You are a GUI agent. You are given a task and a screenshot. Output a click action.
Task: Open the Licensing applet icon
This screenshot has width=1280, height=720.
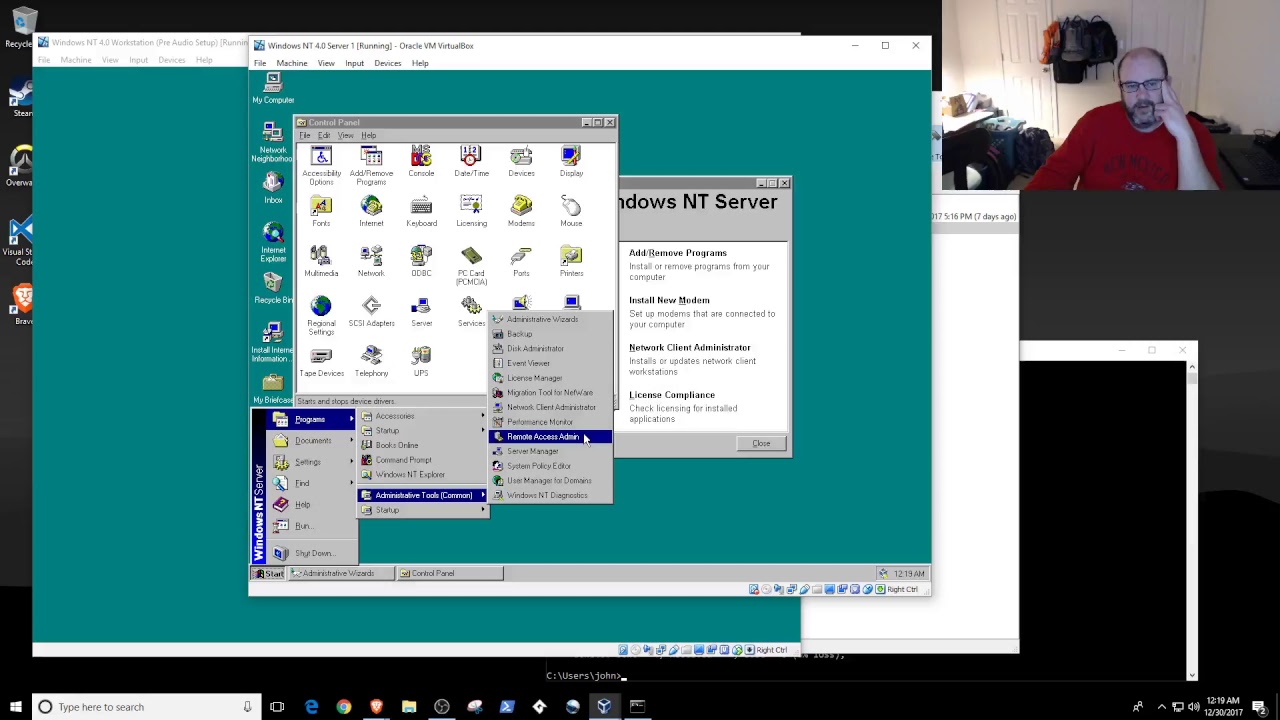[471, 211]
